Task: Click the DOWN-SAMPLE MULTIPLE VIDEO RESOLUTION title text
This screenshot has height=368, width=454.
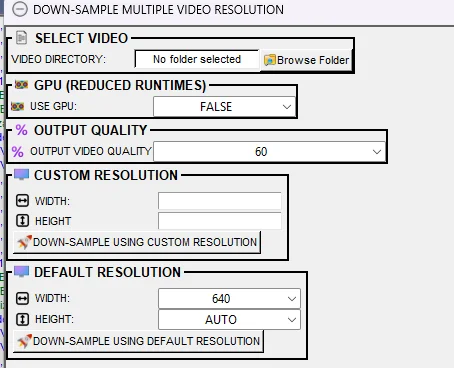Action: [158, 10]
